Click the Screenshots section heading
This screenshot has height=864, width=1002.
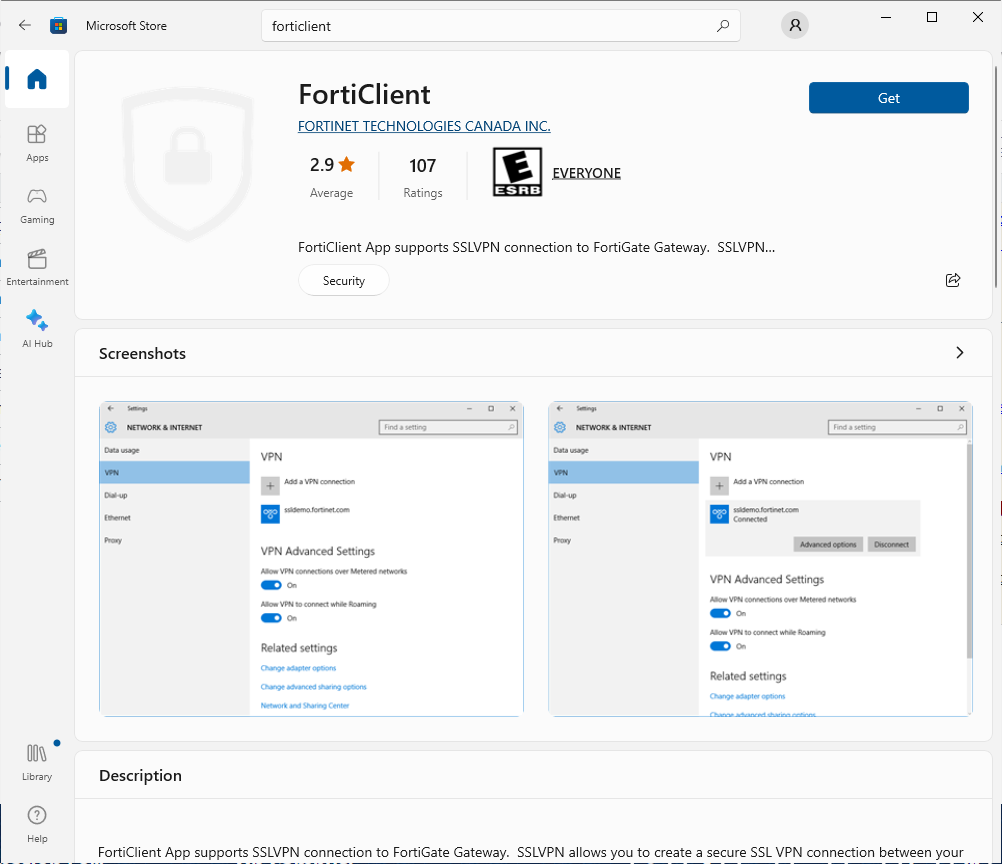pos(143,353)
